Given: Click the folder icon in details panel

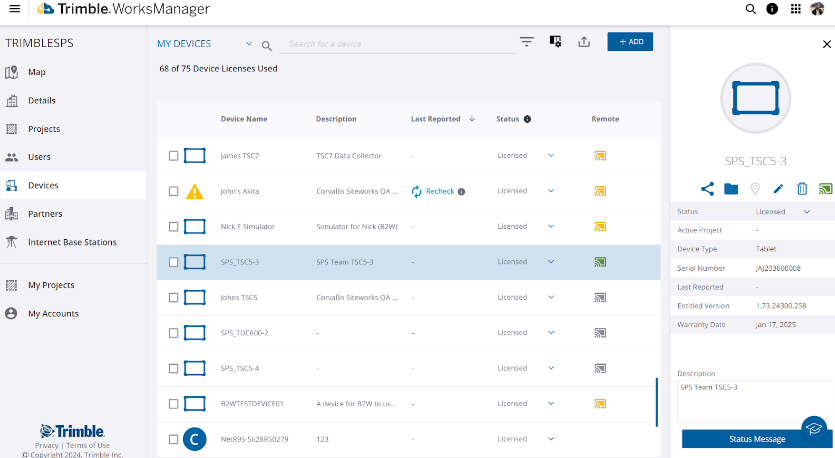Looking at the screenshot, I should pyautogui.click(x=731, y=189).
